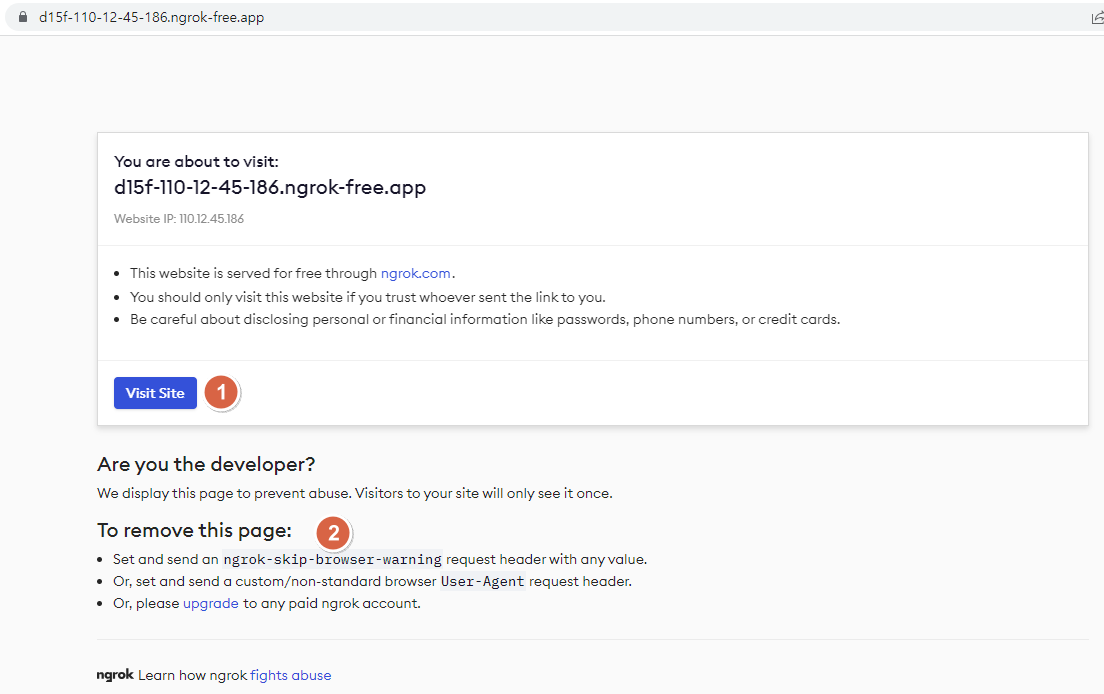Click the Website IP: 110.12.45.186 text
This screenshot has width=1104, height=694.
179,219
